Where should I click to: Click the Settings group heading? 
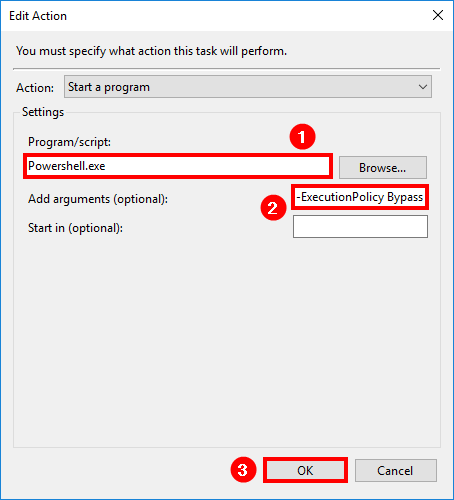point(43,112)
